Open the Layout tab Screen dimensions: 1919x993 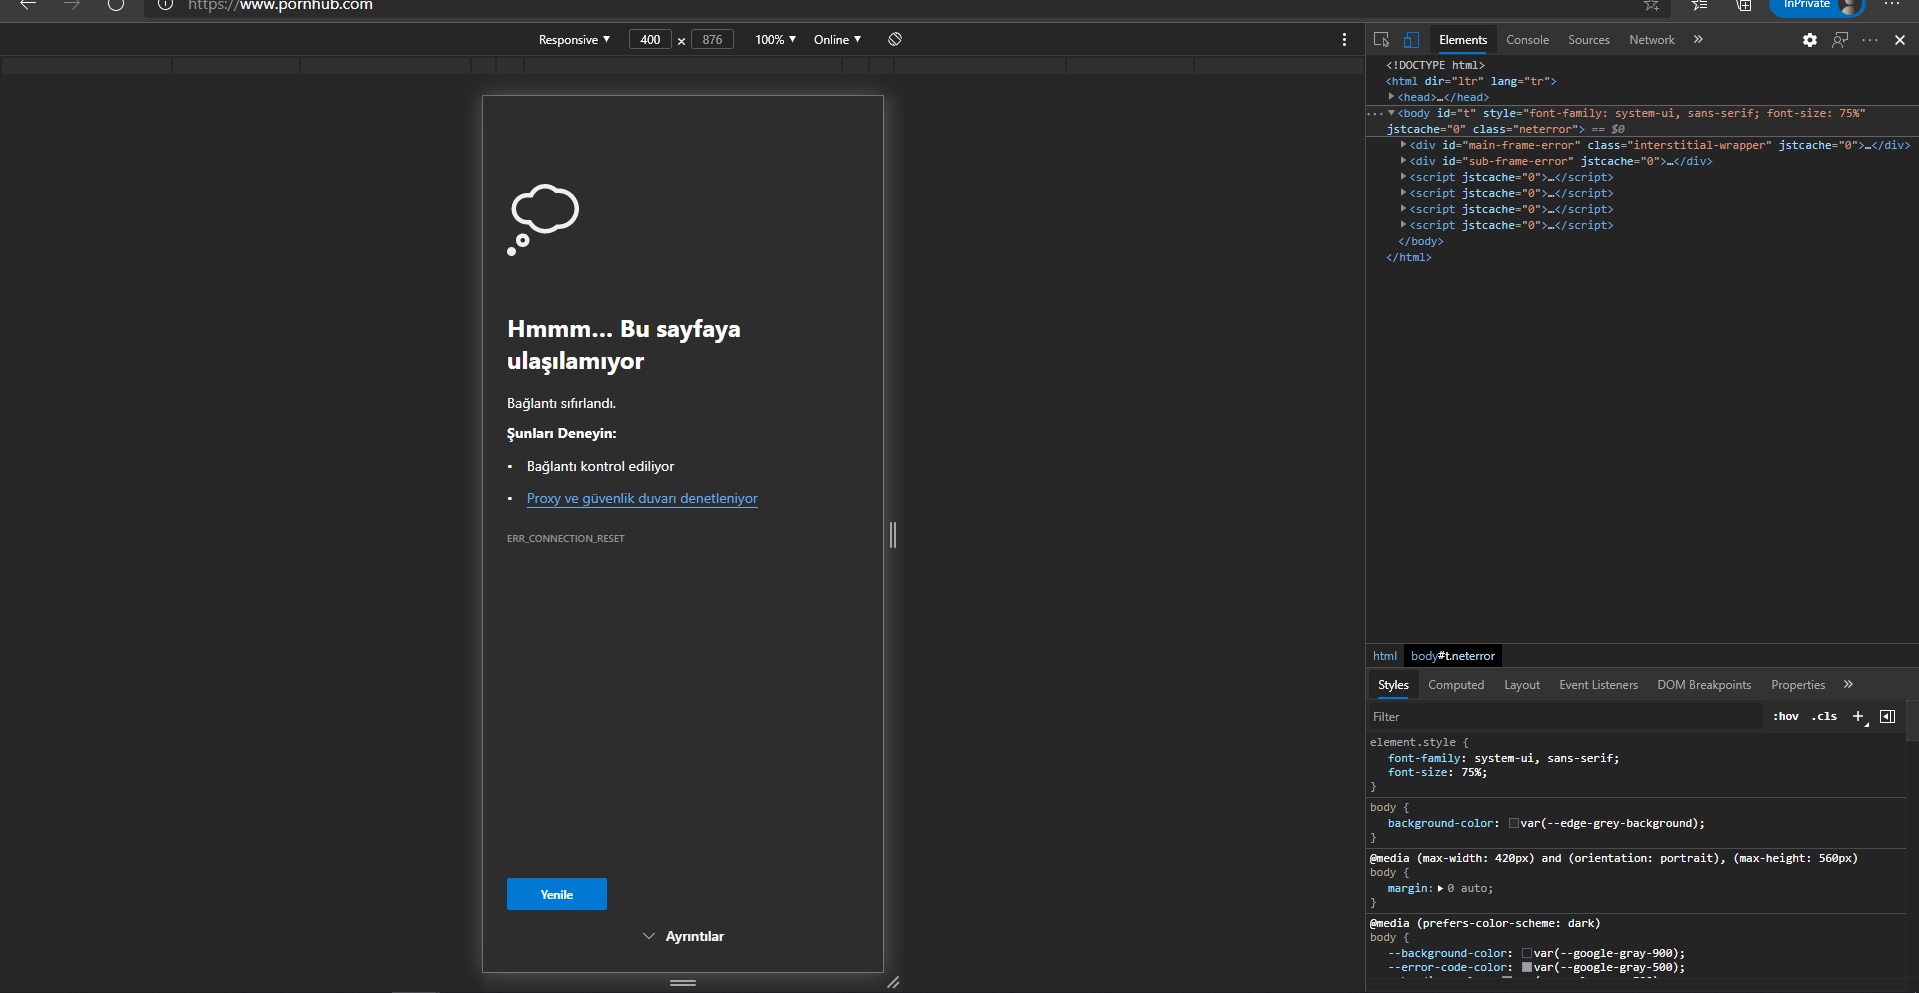coord(1522,685)
